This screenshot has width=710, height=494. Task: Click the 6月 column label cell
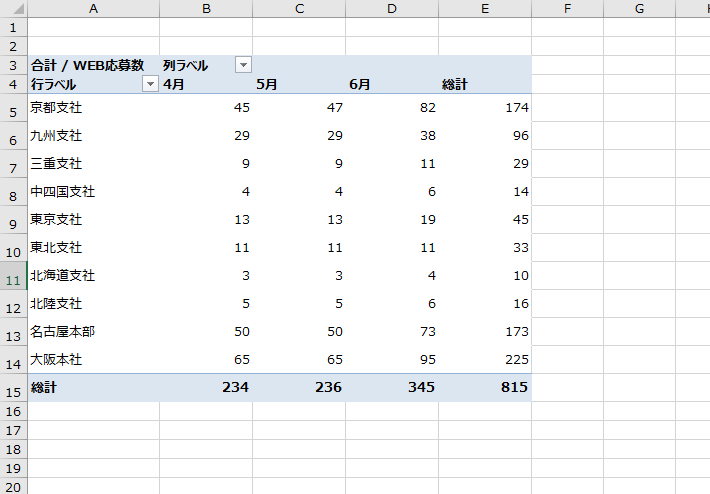pos(392,84)
